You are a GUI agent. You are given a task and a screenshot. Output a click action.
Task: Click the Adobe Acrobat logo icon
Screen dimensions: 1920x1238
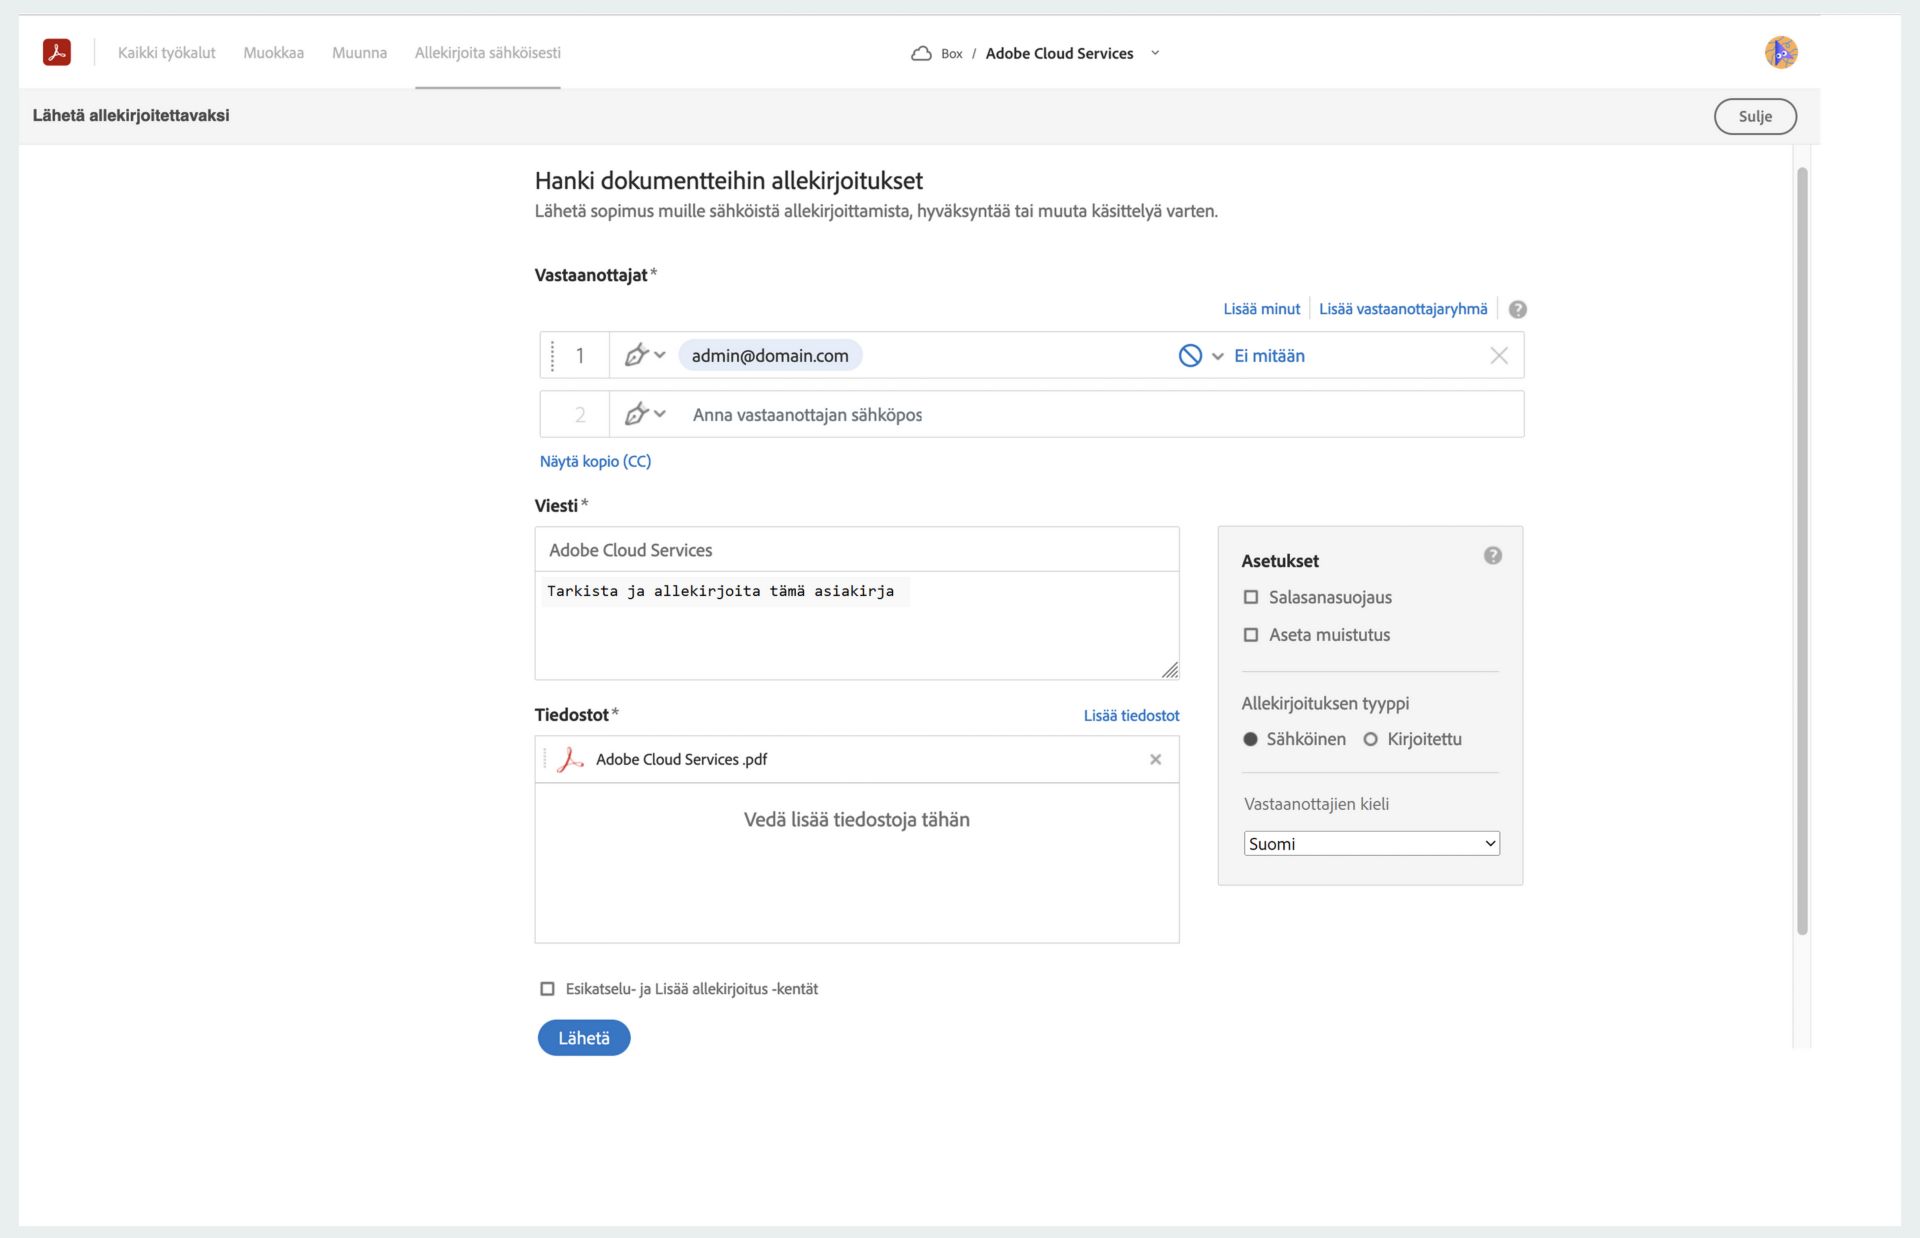point(57,52)
